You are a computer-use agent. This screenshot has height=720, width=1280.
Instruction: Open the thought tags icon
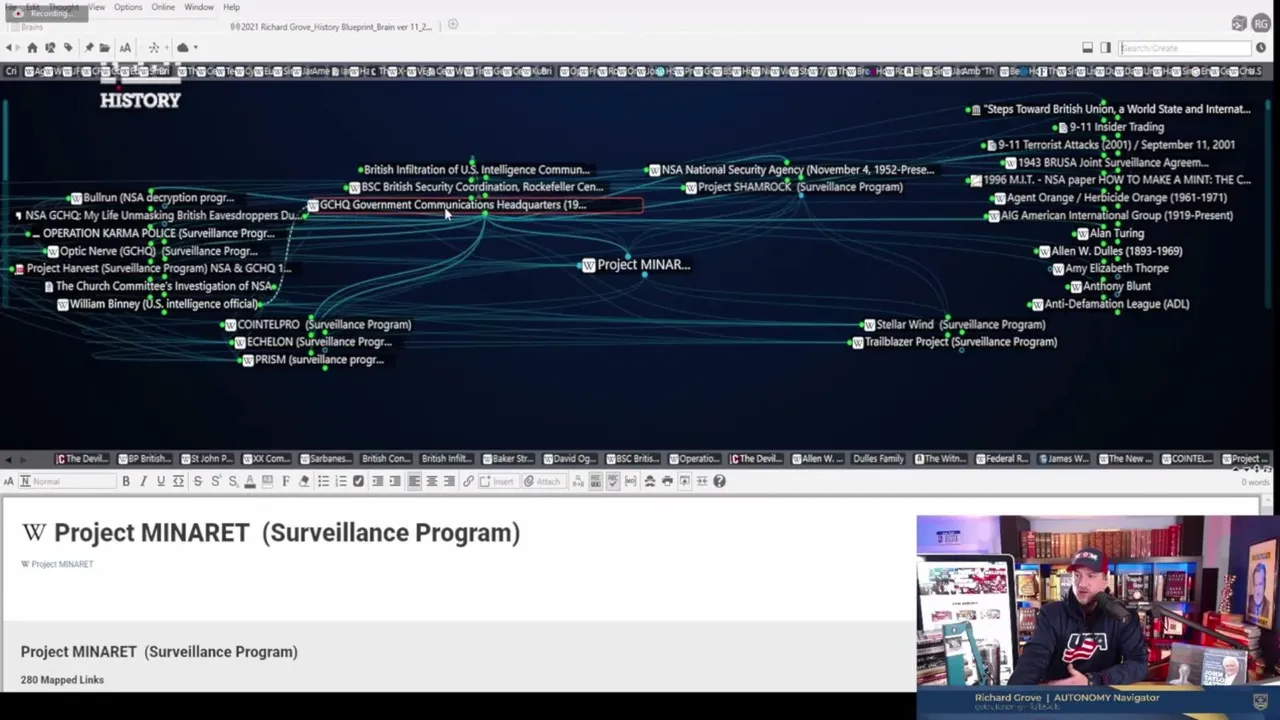(68, 48)
